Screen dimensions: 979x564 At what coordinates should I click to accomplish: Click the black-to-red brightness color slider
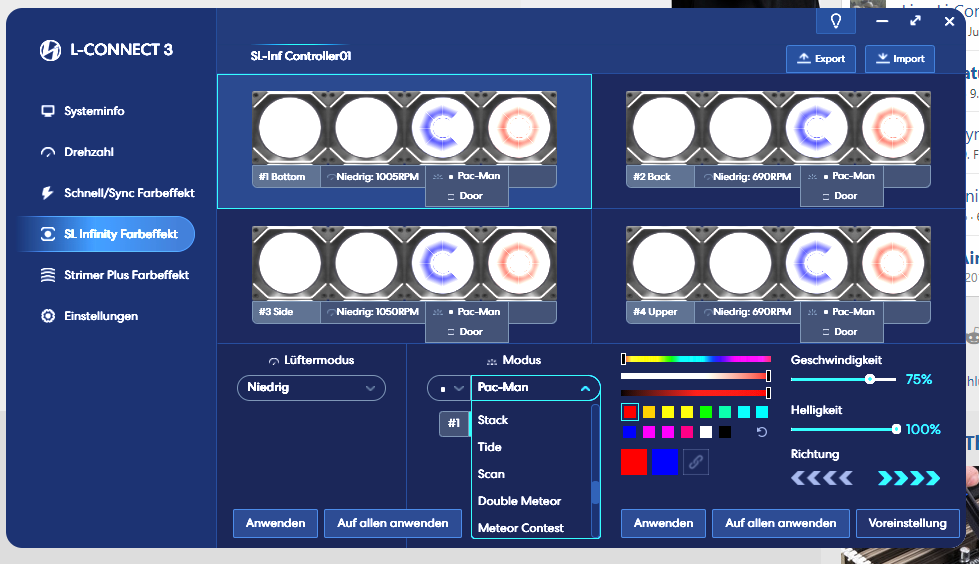coord(695,393)
